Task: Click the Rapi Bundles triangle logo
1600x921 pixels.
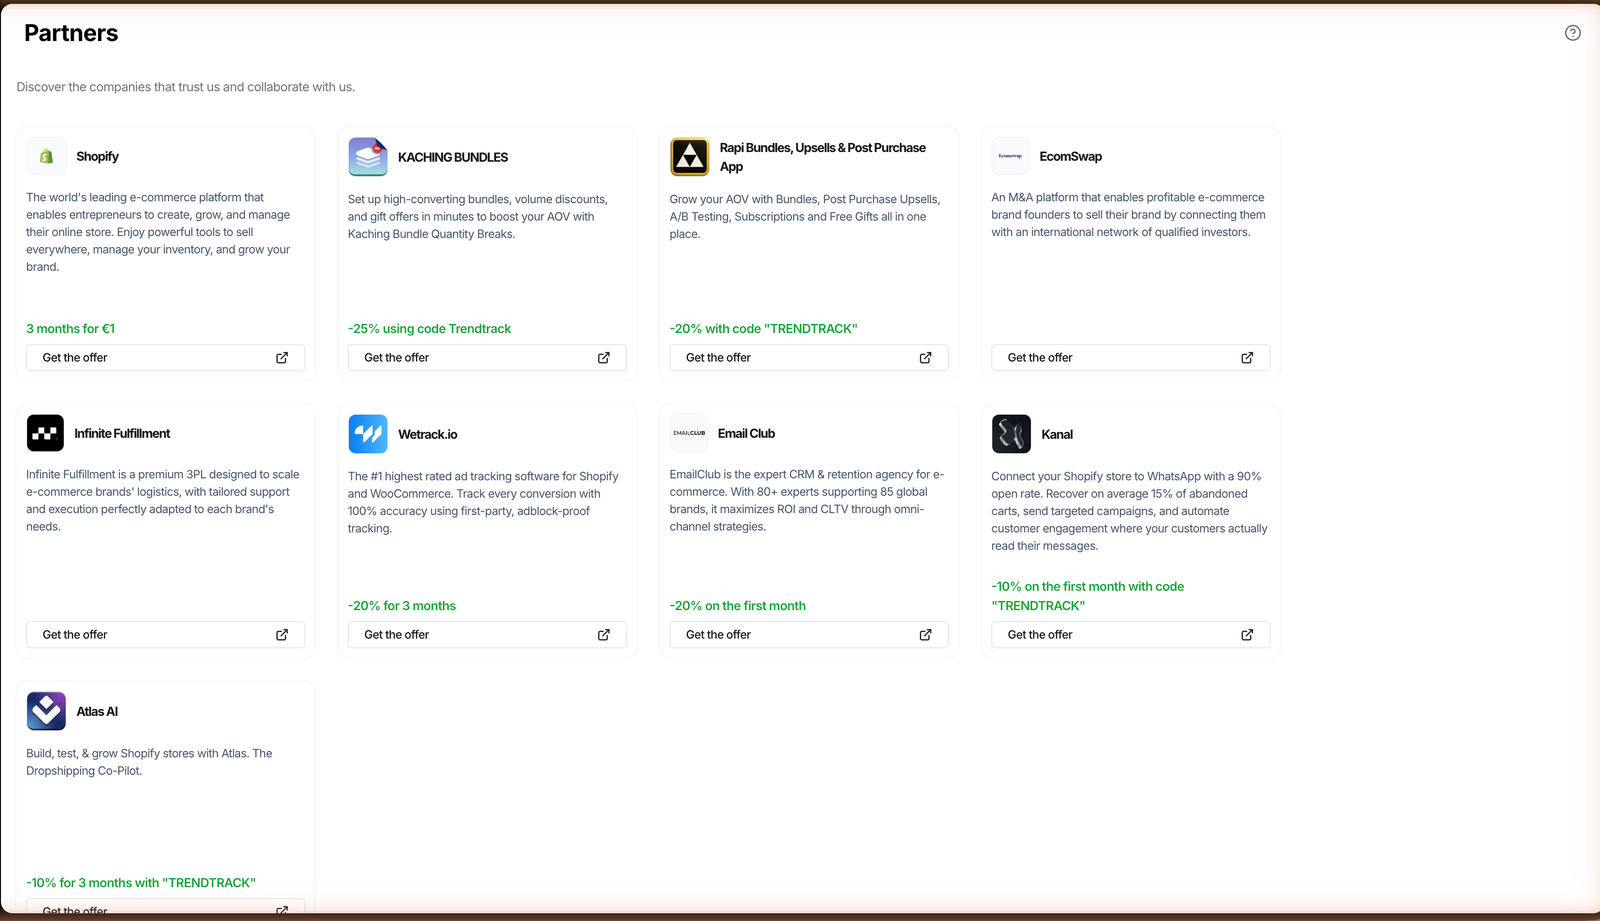Action: pos(690,157)
